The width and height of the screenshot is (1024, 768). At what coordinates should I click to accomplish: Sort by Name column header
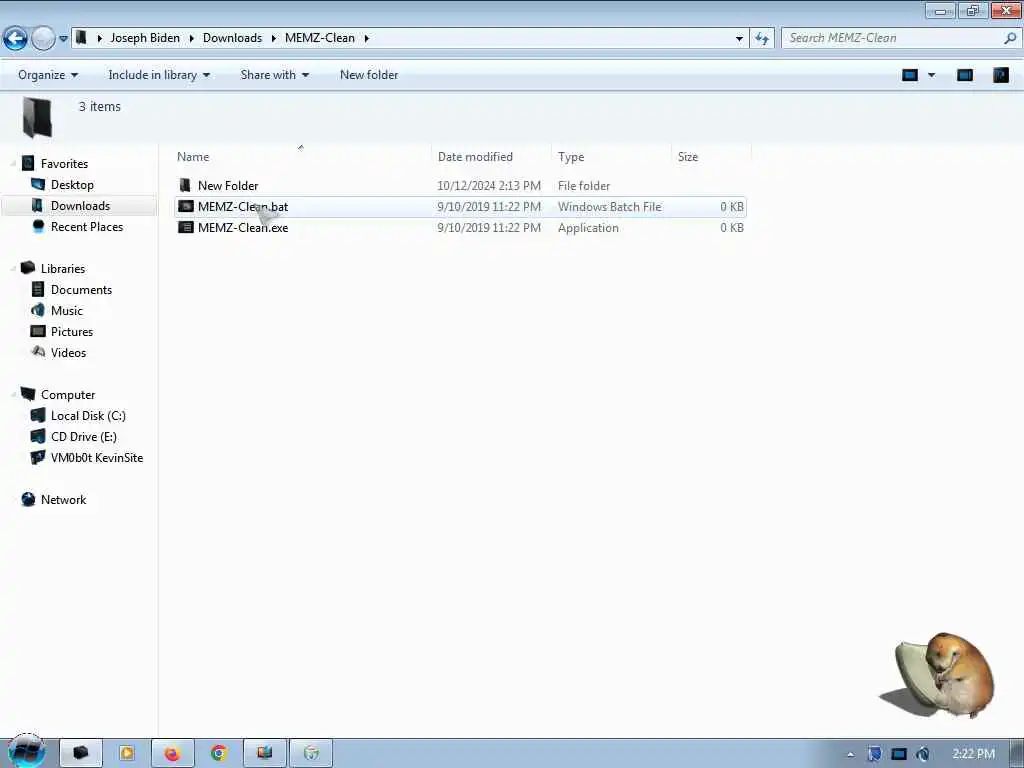click(193, 157)
